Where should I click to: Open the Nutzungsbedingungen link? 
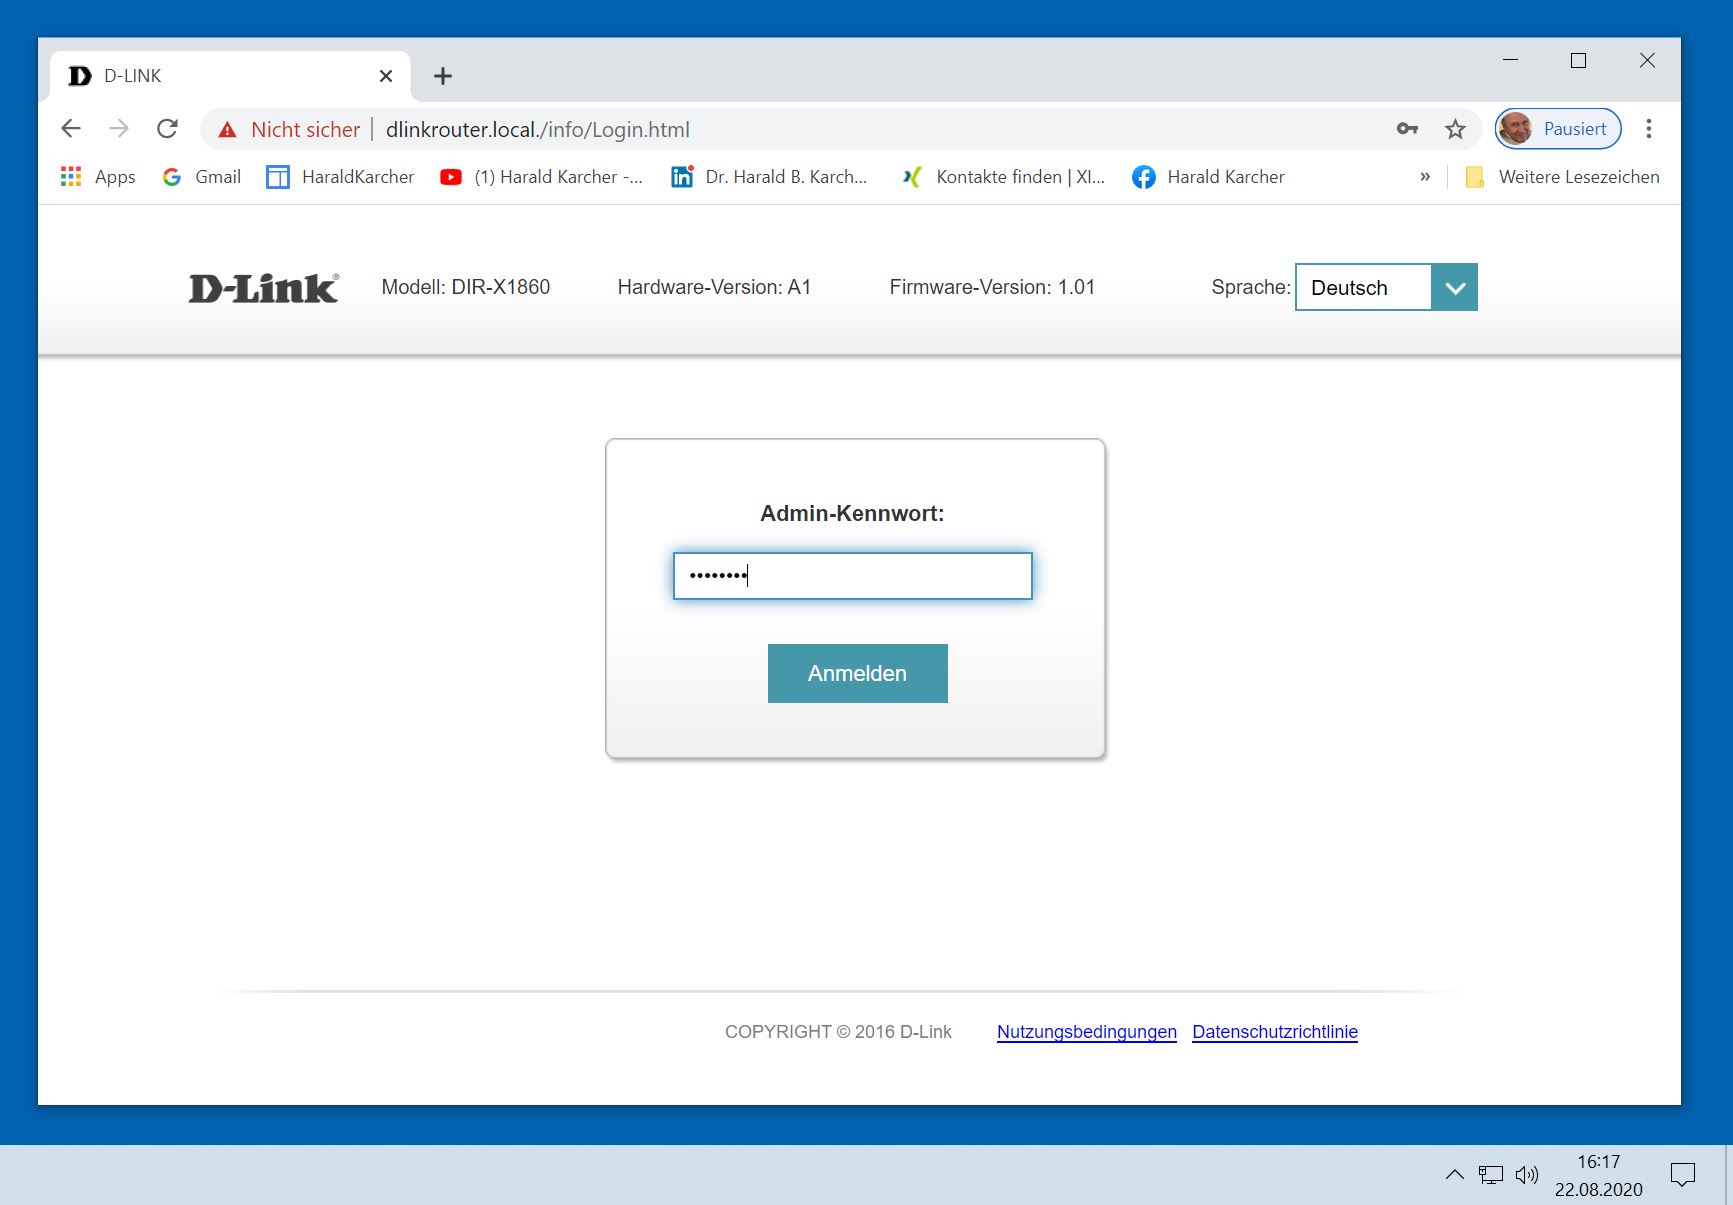(1087, 1032)
